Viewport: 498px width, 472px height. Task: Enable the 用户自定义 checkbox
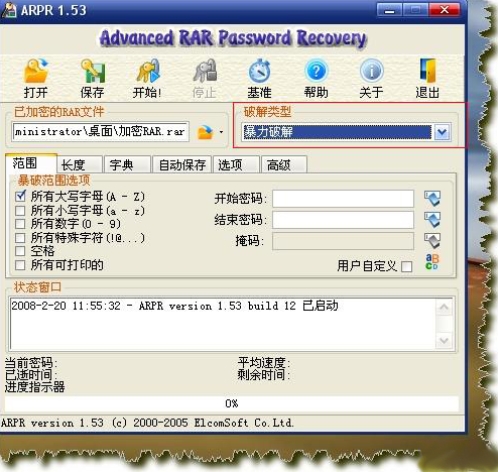(x=406, y=266)
